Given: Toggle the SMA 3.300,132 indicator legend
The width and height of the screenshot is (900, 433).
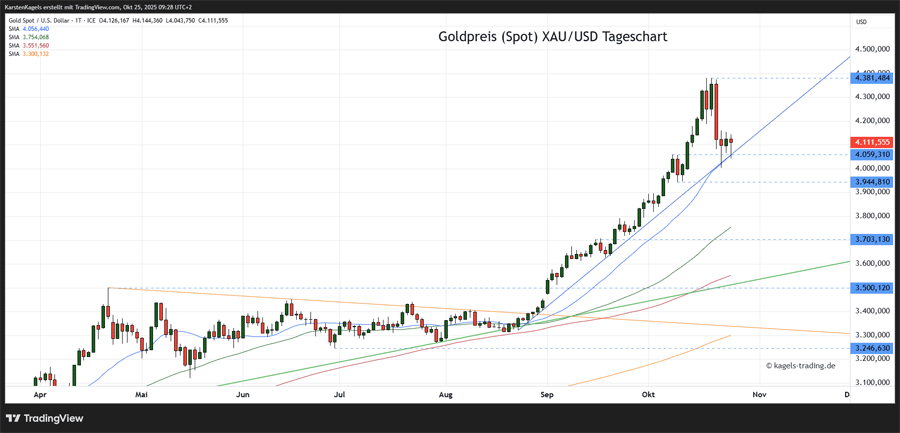Looking at the screenshot, I should point(28,54).
